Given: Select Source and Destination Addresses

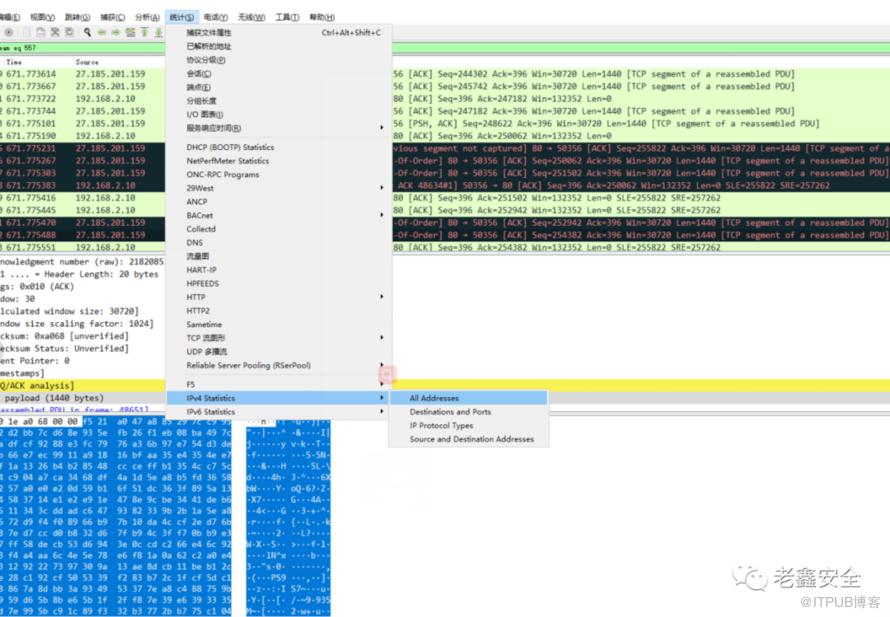Looking at the screenshot, I should pyautogui.click(x=471, y=439).
